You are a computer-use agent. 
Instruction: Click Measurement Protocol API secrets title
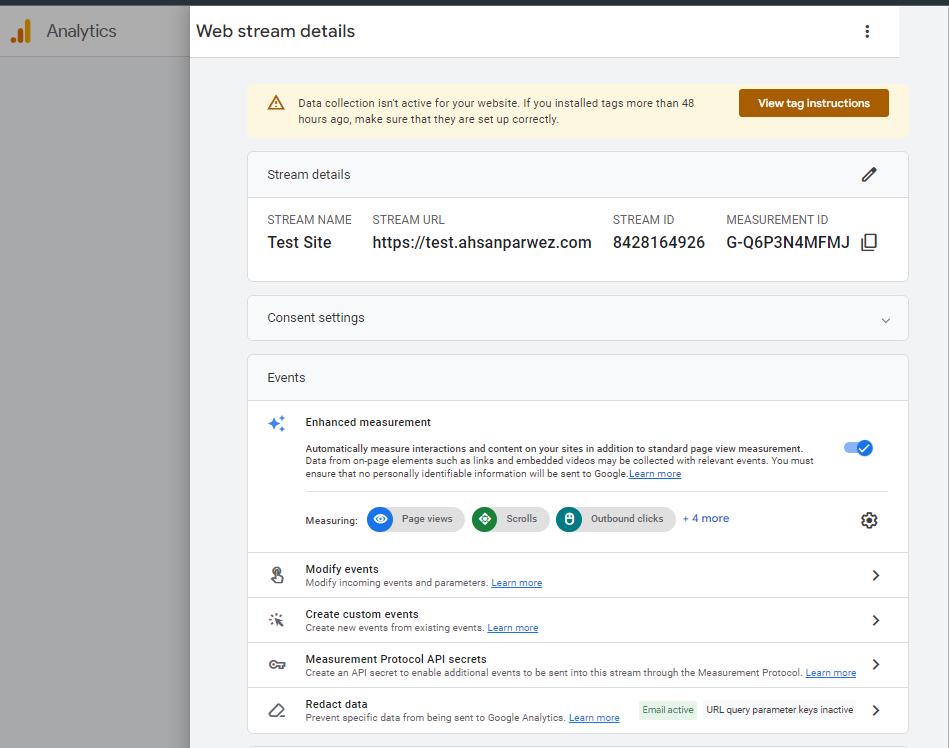point(396,659)
